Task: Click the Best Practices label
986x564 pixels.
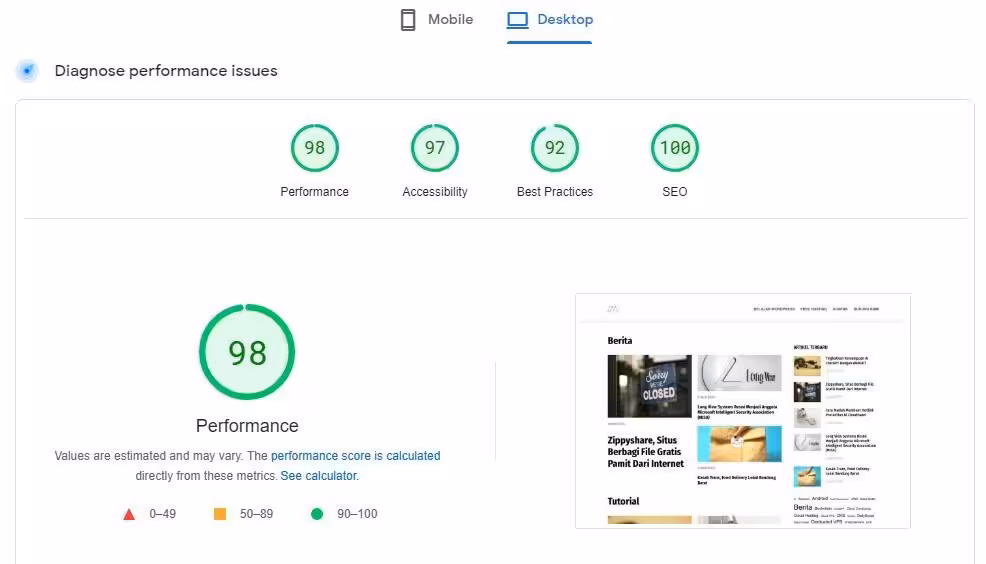Action: tap(555, 192)
